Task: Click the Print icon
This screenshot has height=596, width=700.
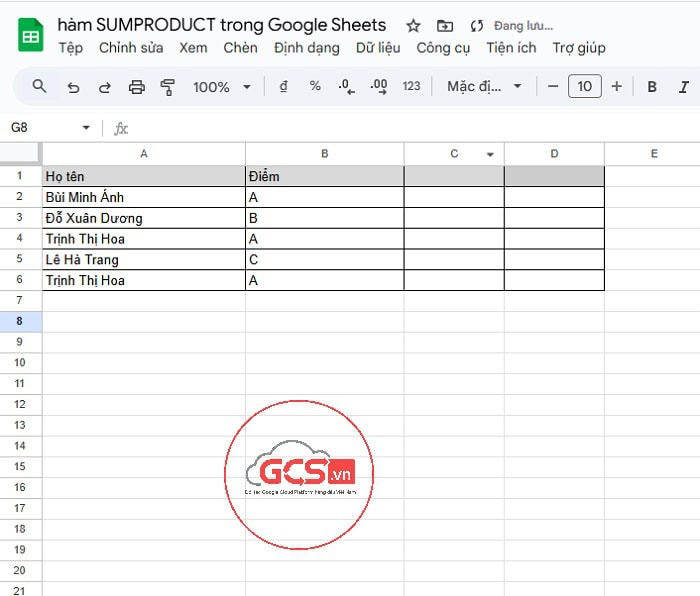Action: point(137,87)
